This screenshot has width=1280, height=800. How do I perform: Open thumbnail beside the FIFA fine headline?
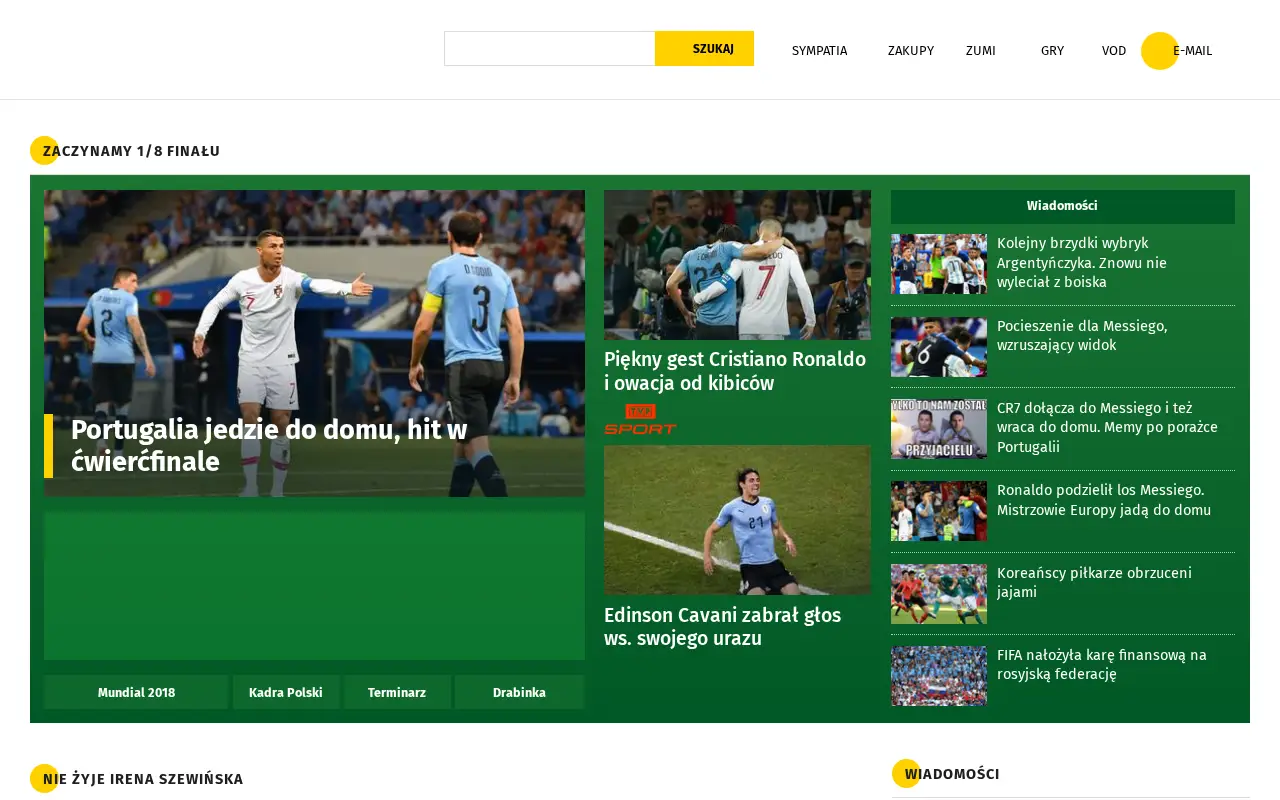(x=939, y=676)
